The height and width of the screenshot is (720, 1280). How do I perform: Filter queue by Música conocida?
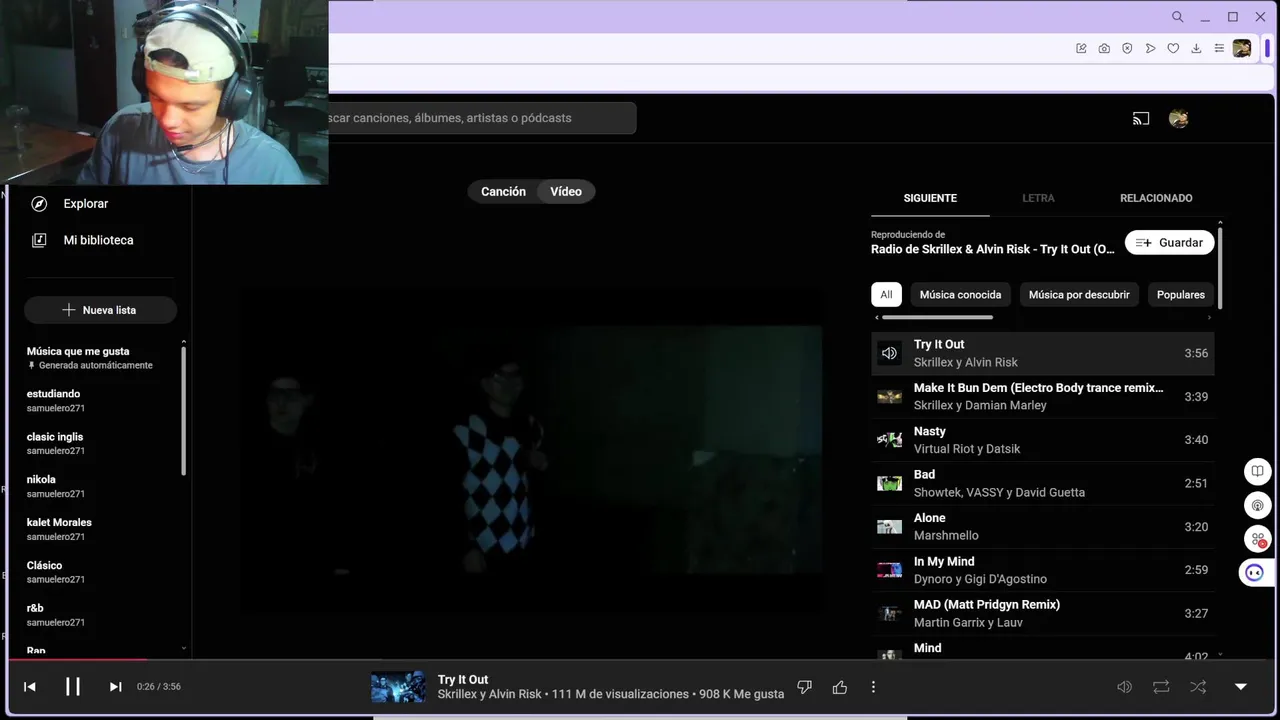coord(960,295)
